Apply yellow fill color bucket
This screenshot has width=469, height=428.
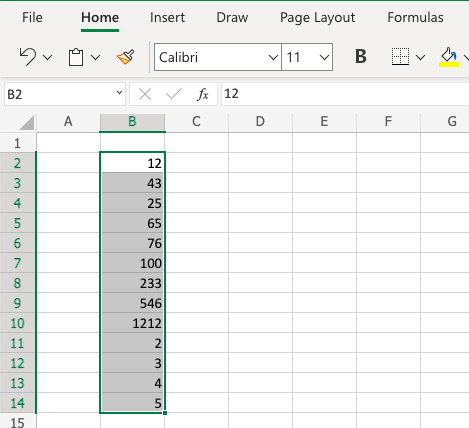tap(449, 57)
